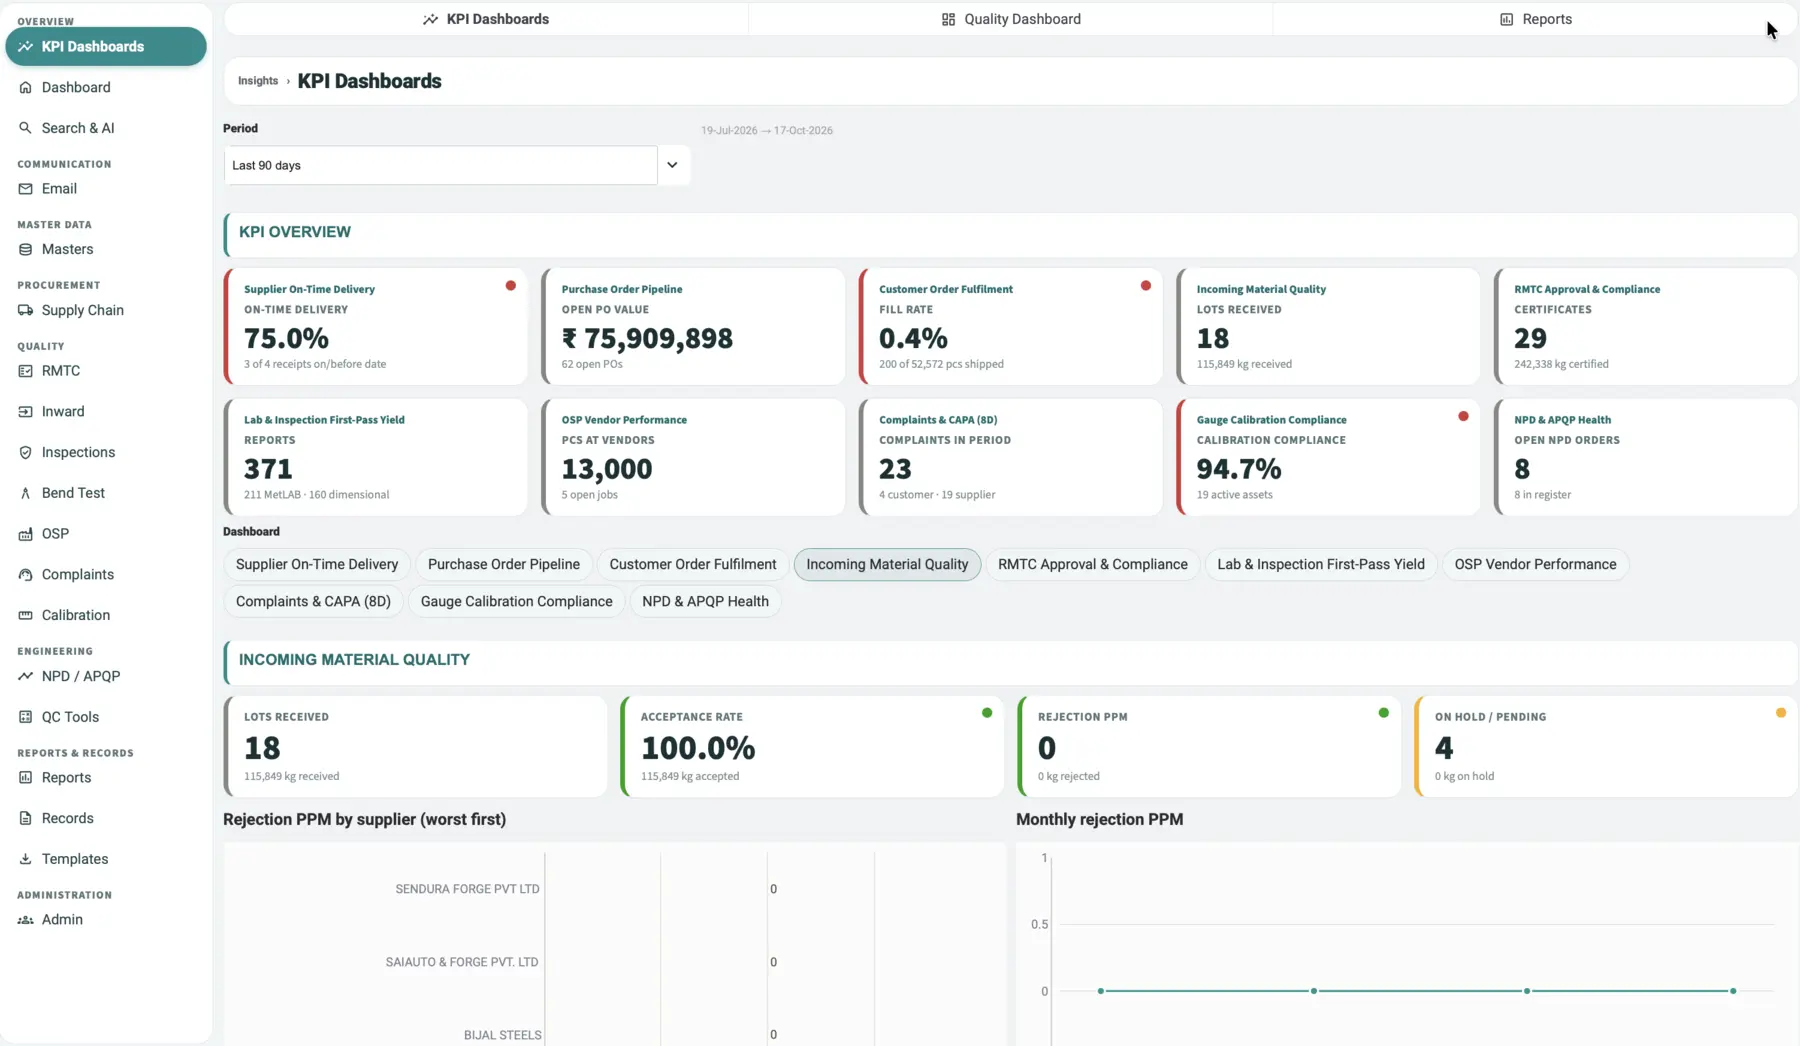Click the On Hold / Pending card
1800x1046 pixels.
point(1606,747)
